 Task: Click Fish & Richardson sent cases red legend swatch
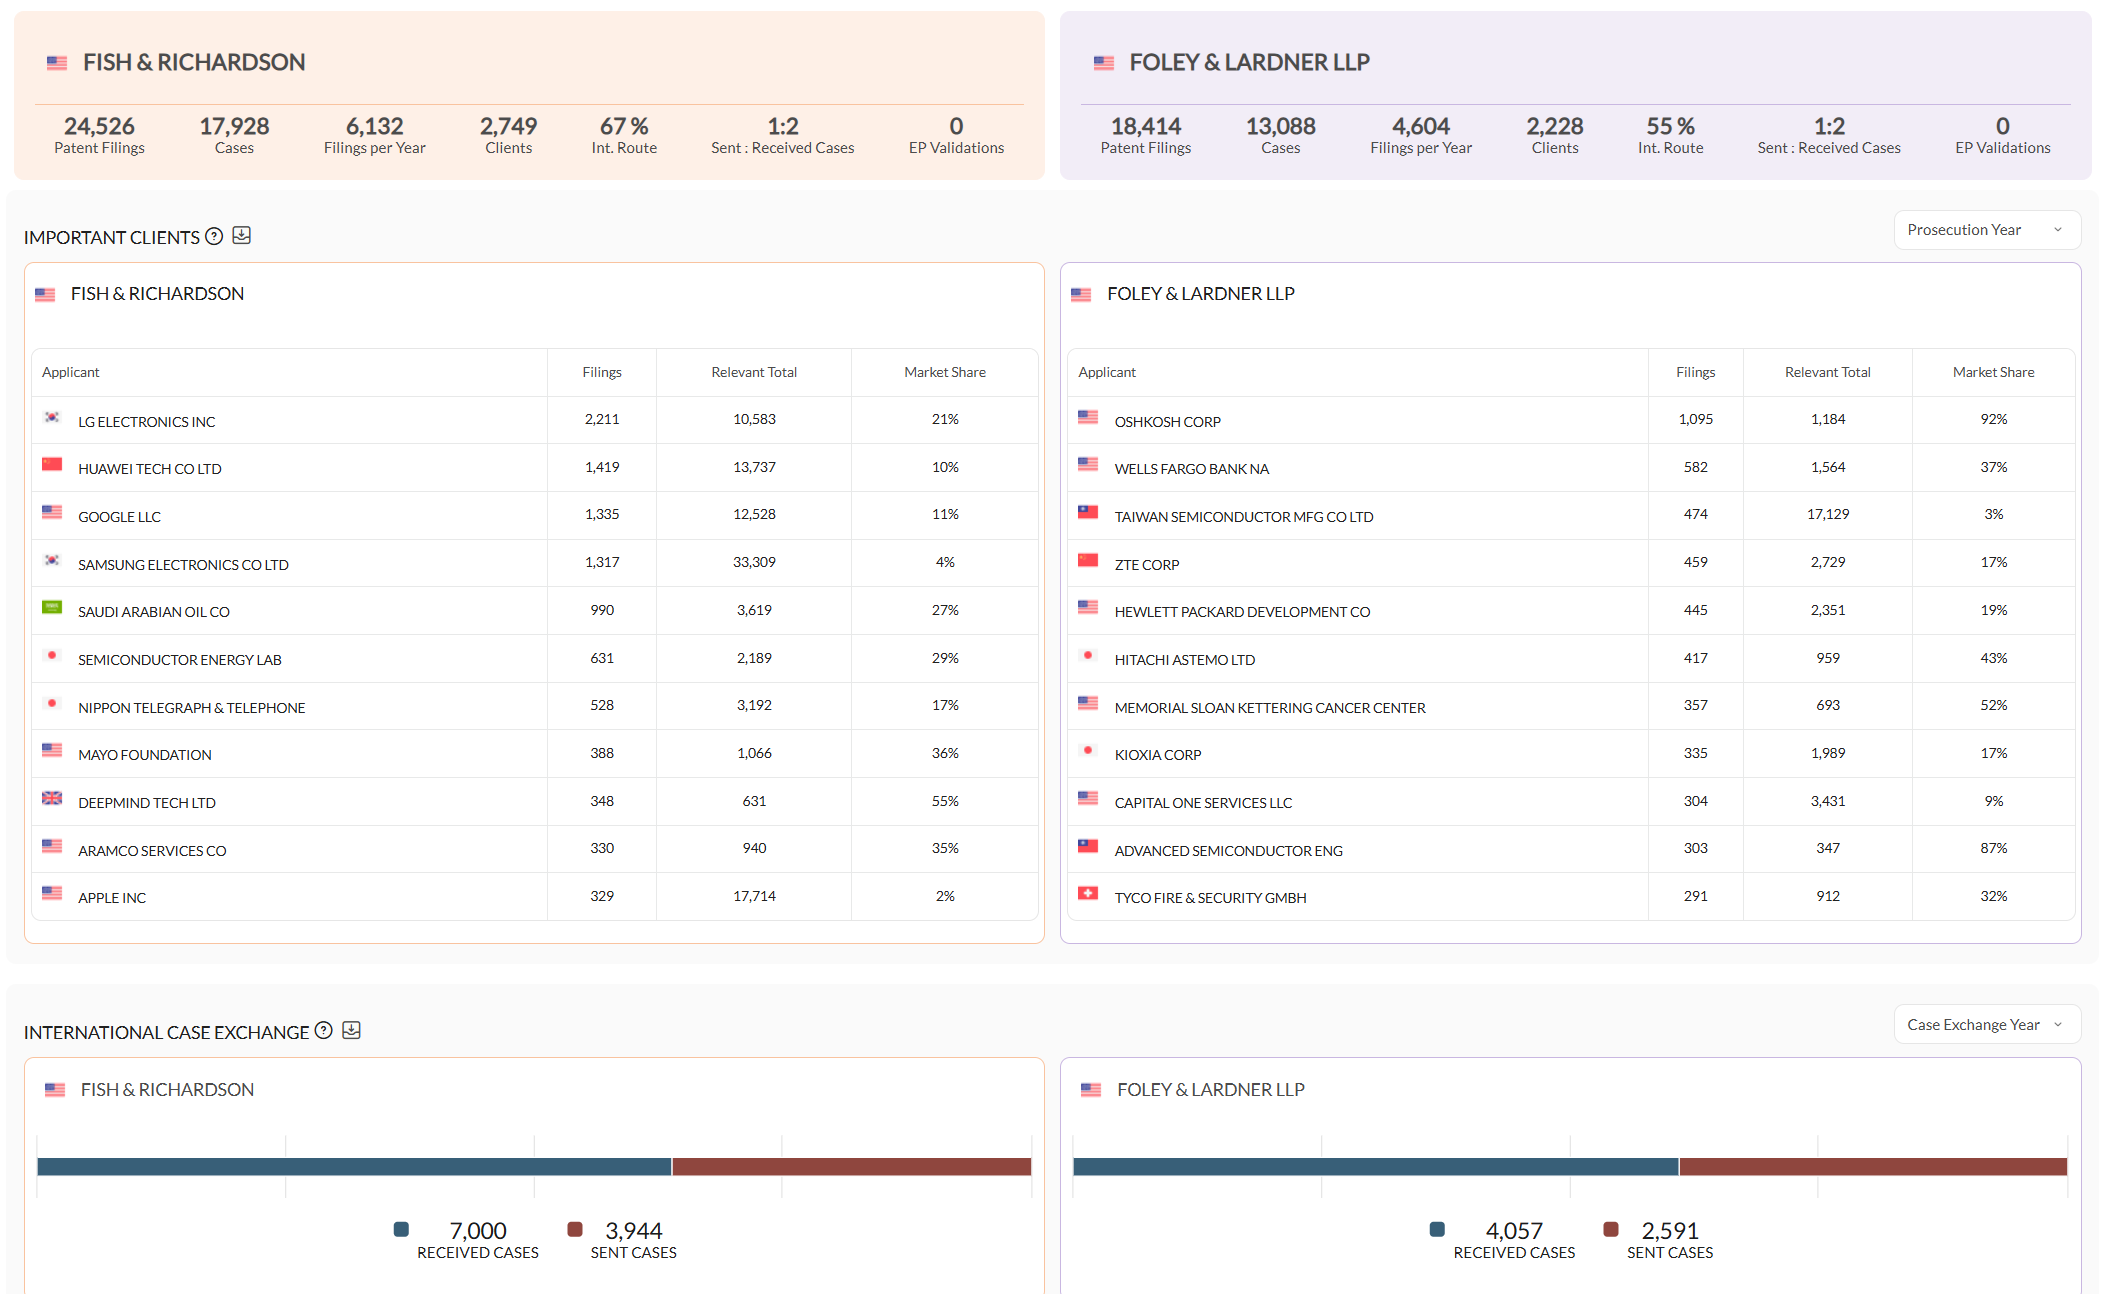575,1229
